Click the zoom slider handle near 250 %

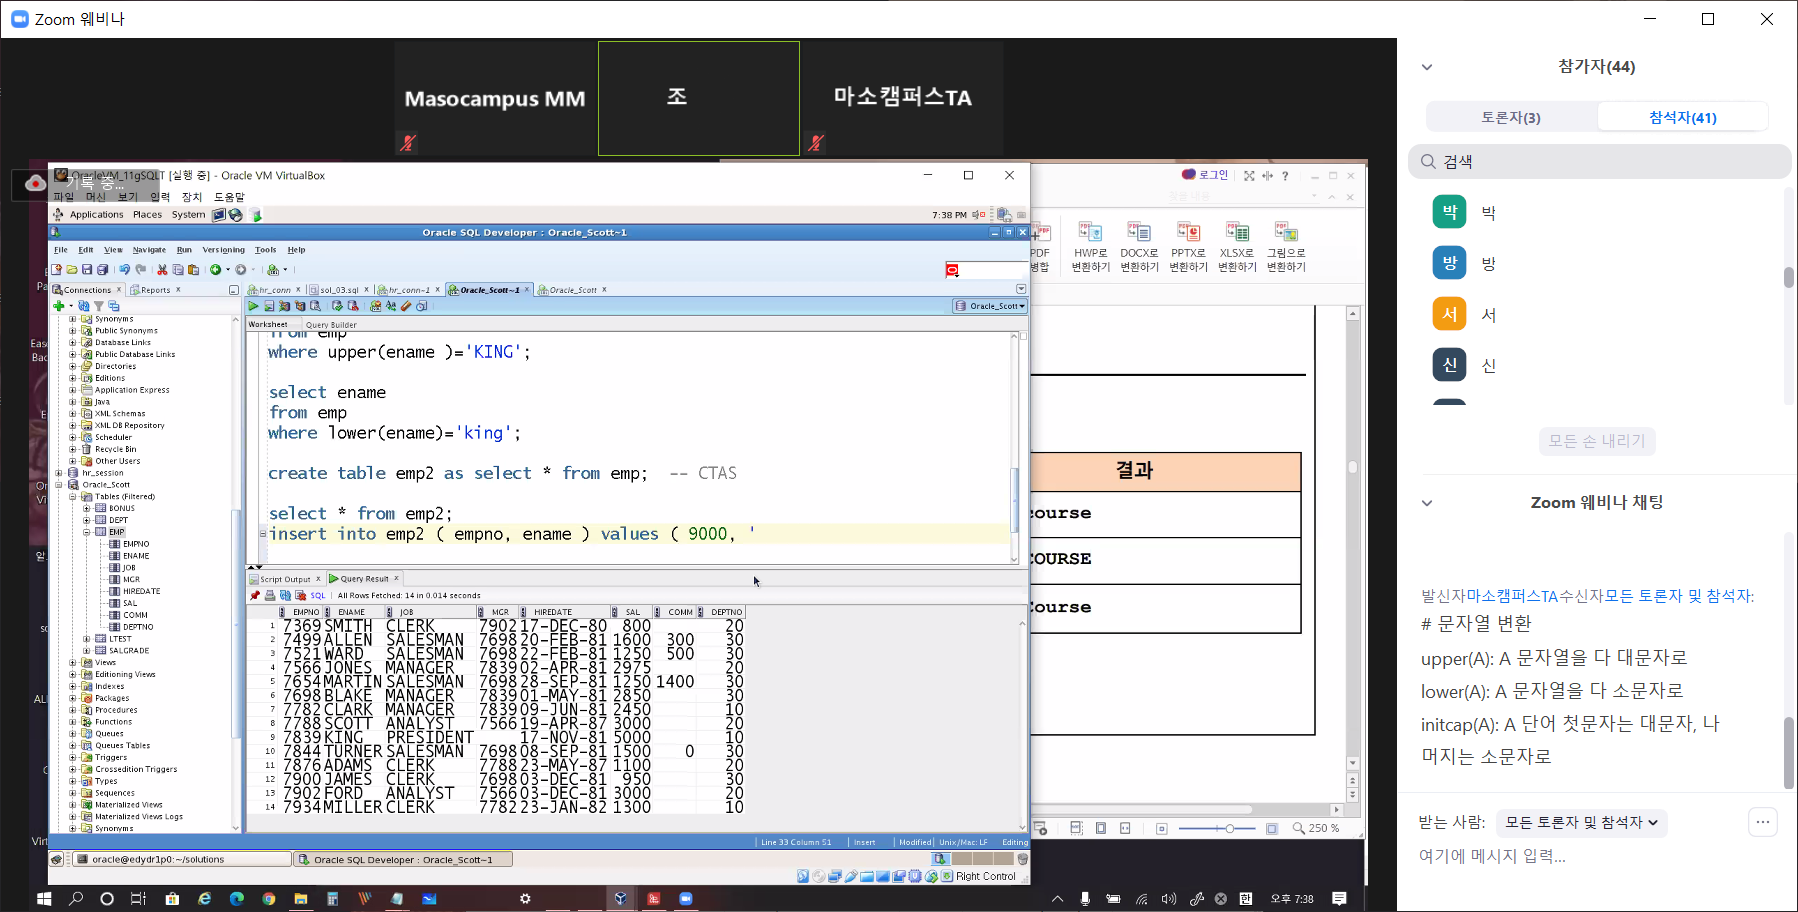point(1229,828)
